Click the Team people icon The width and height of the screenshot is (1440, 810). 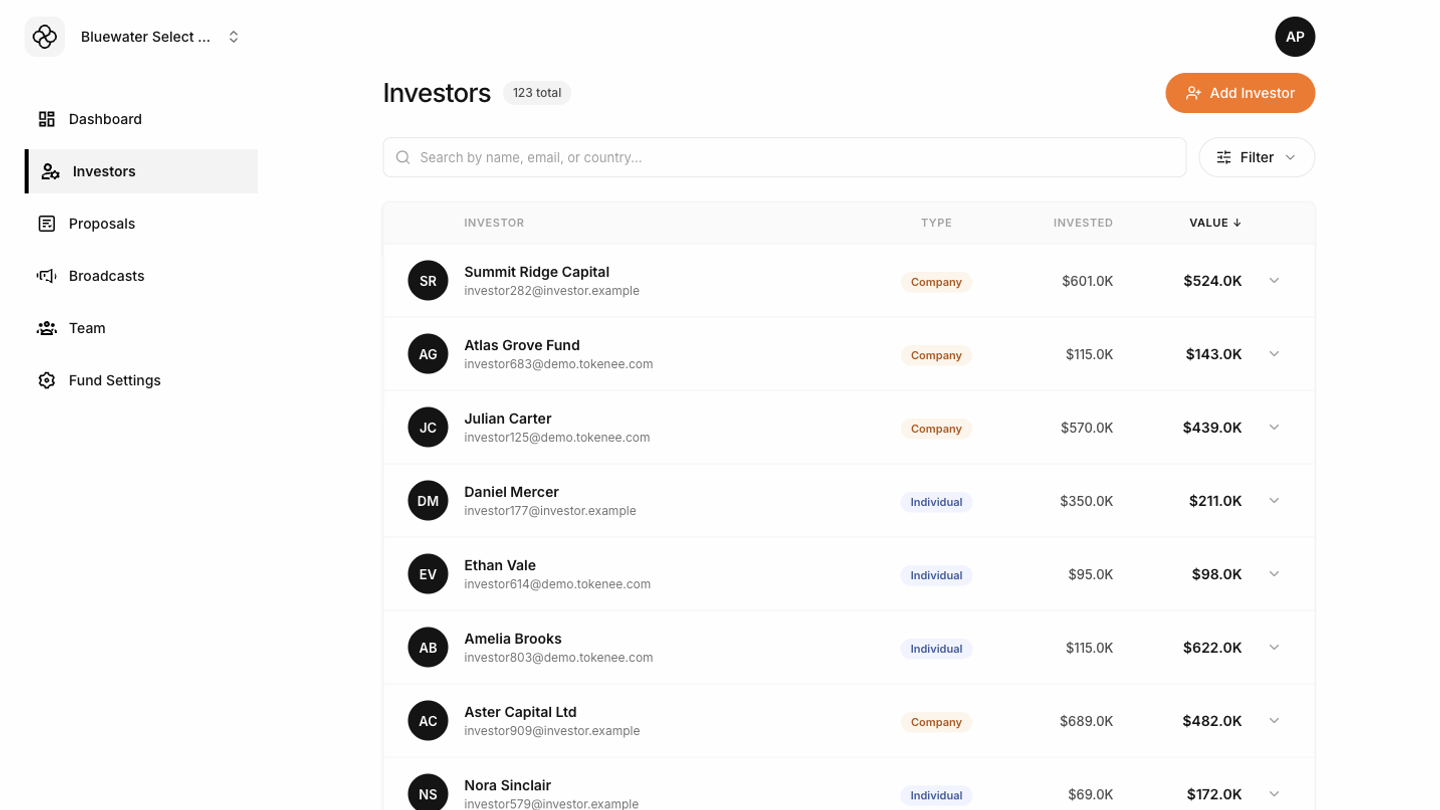[47, 328]
